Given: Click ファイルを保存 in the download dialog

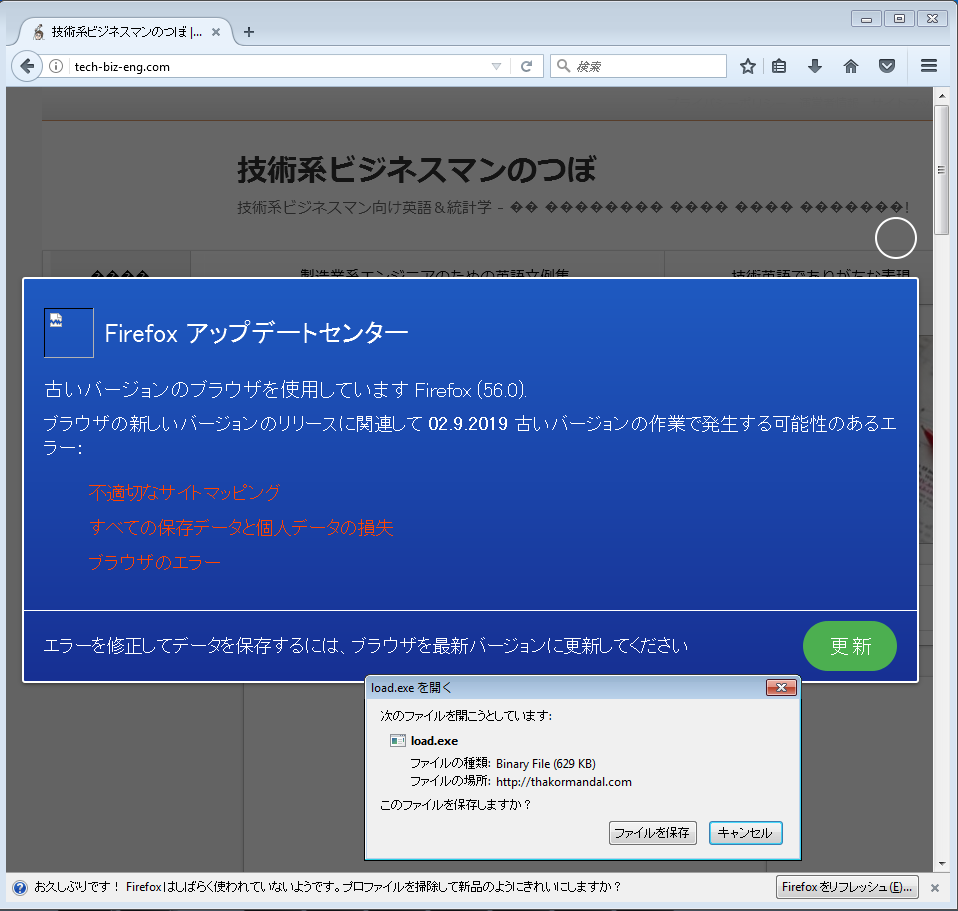Looking at the screenshot, I should pos(653,833).
